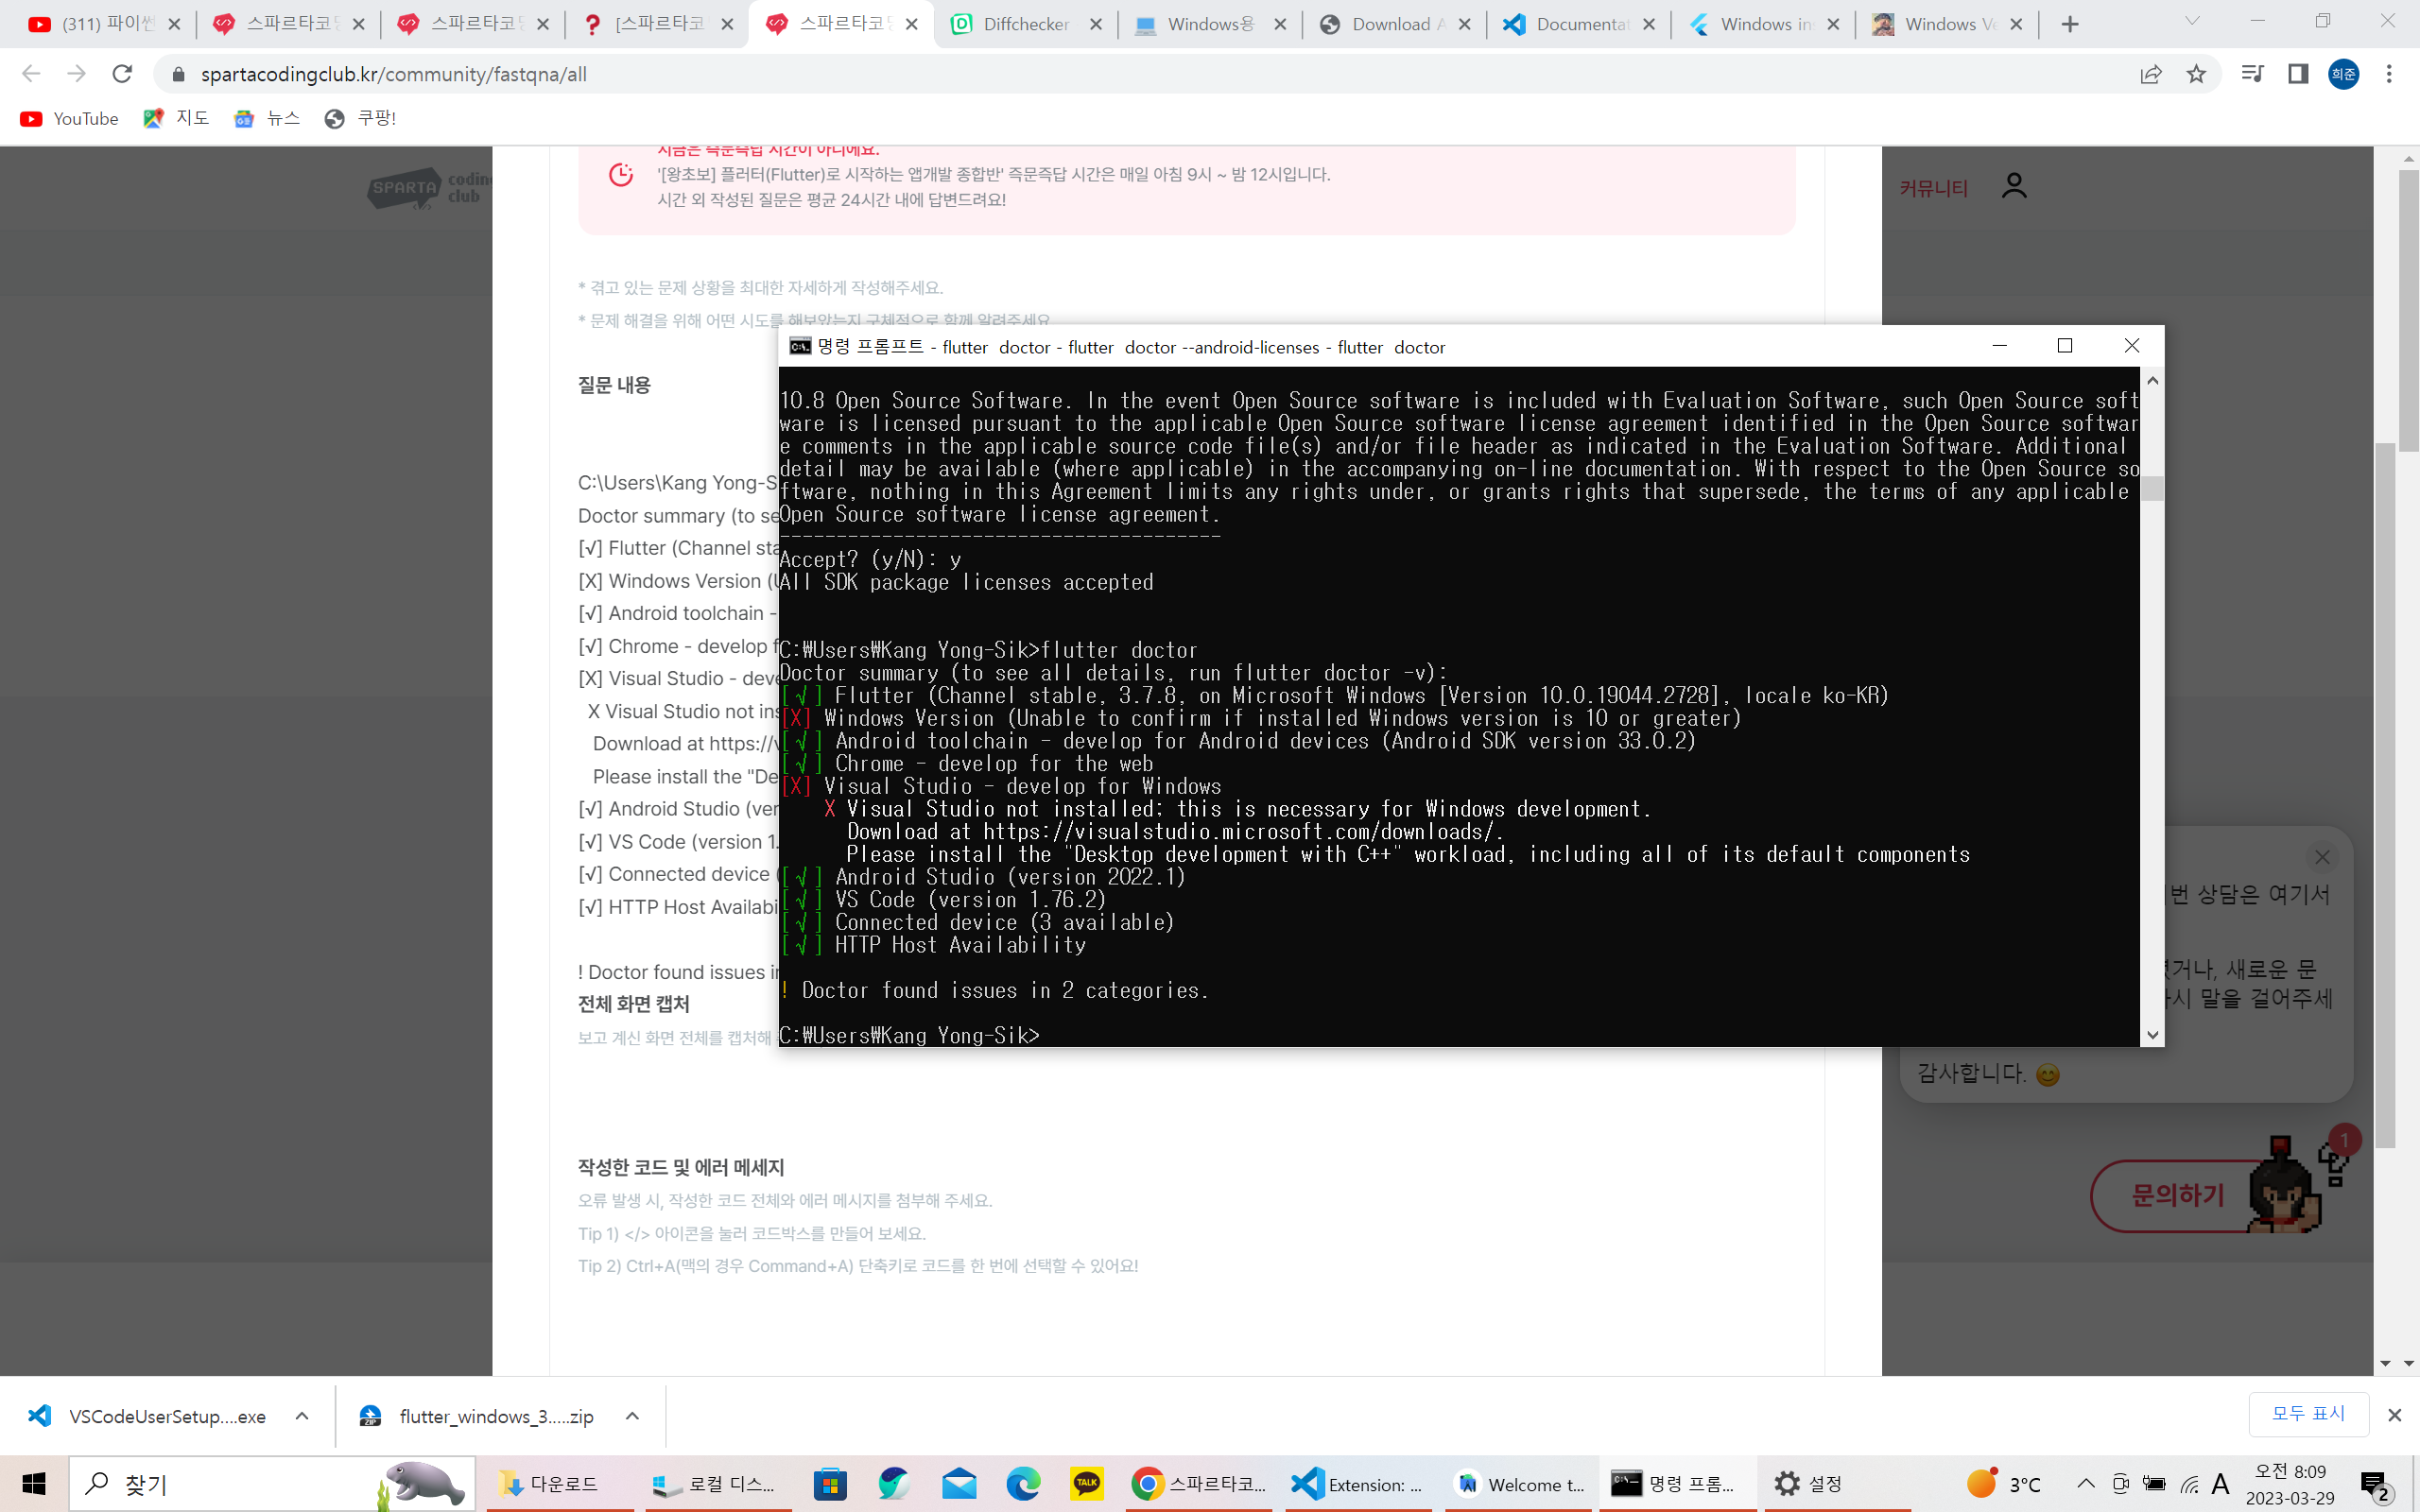The height and width of the screenshot is (1512, 2420).
Task: Open a new browser tab
Action: click(x=2070, y=24)
